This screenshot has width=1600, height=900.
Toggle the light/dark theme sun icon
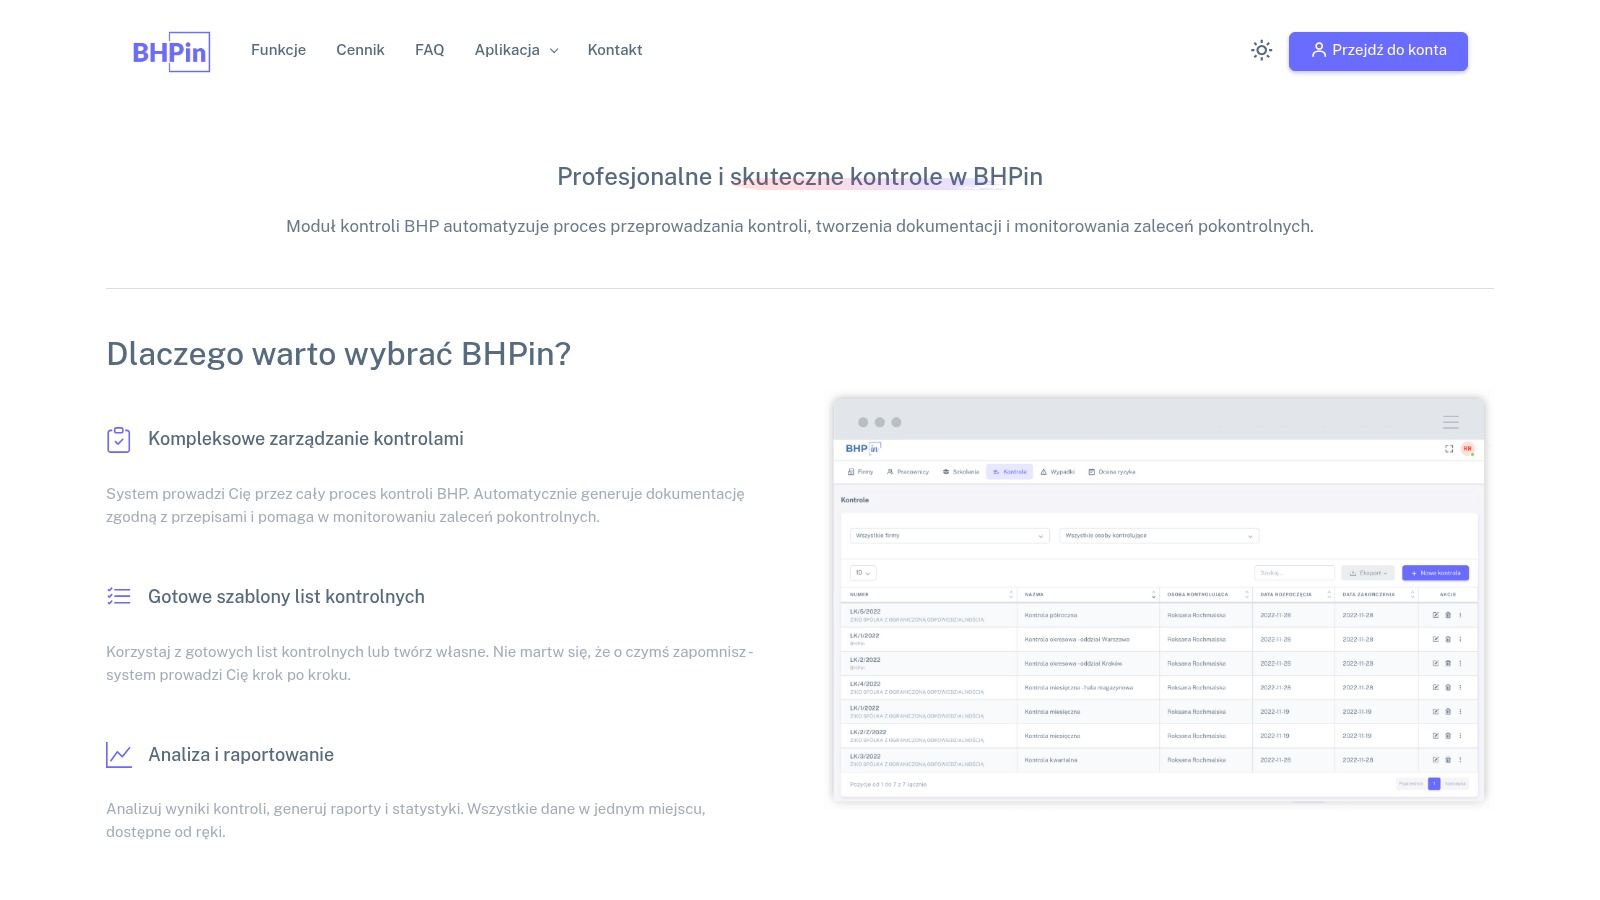1261,50
